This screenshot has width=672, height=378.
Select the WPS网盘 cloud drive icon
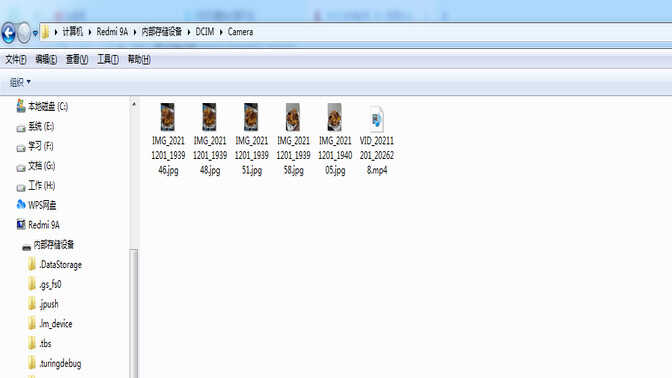click(x=21, y=205)
